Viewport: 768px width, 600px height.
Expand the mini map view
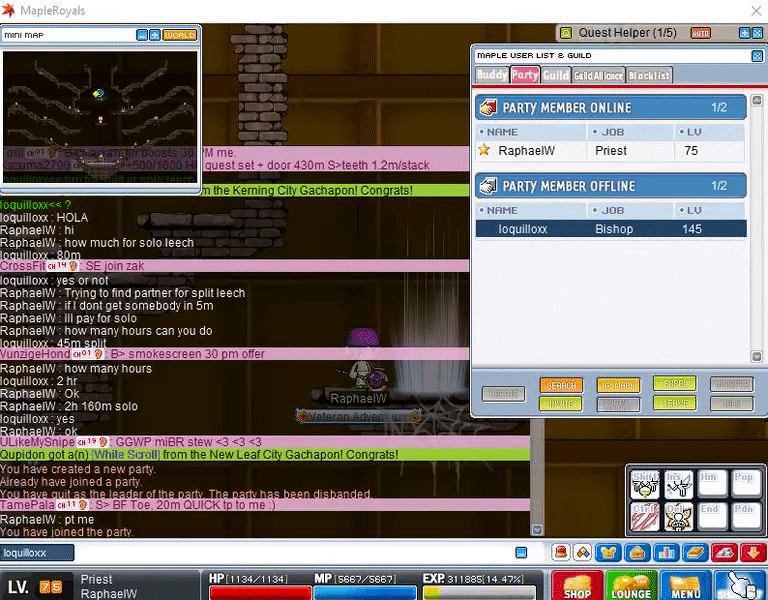(x=155, y=35)
